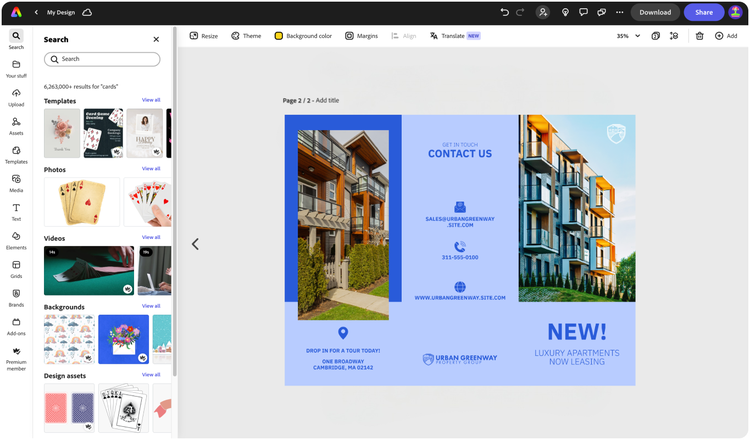The height and width of the screenshot is (440, 750).
Task: Open the user profile avatar
Action: (x=735, y=12)
